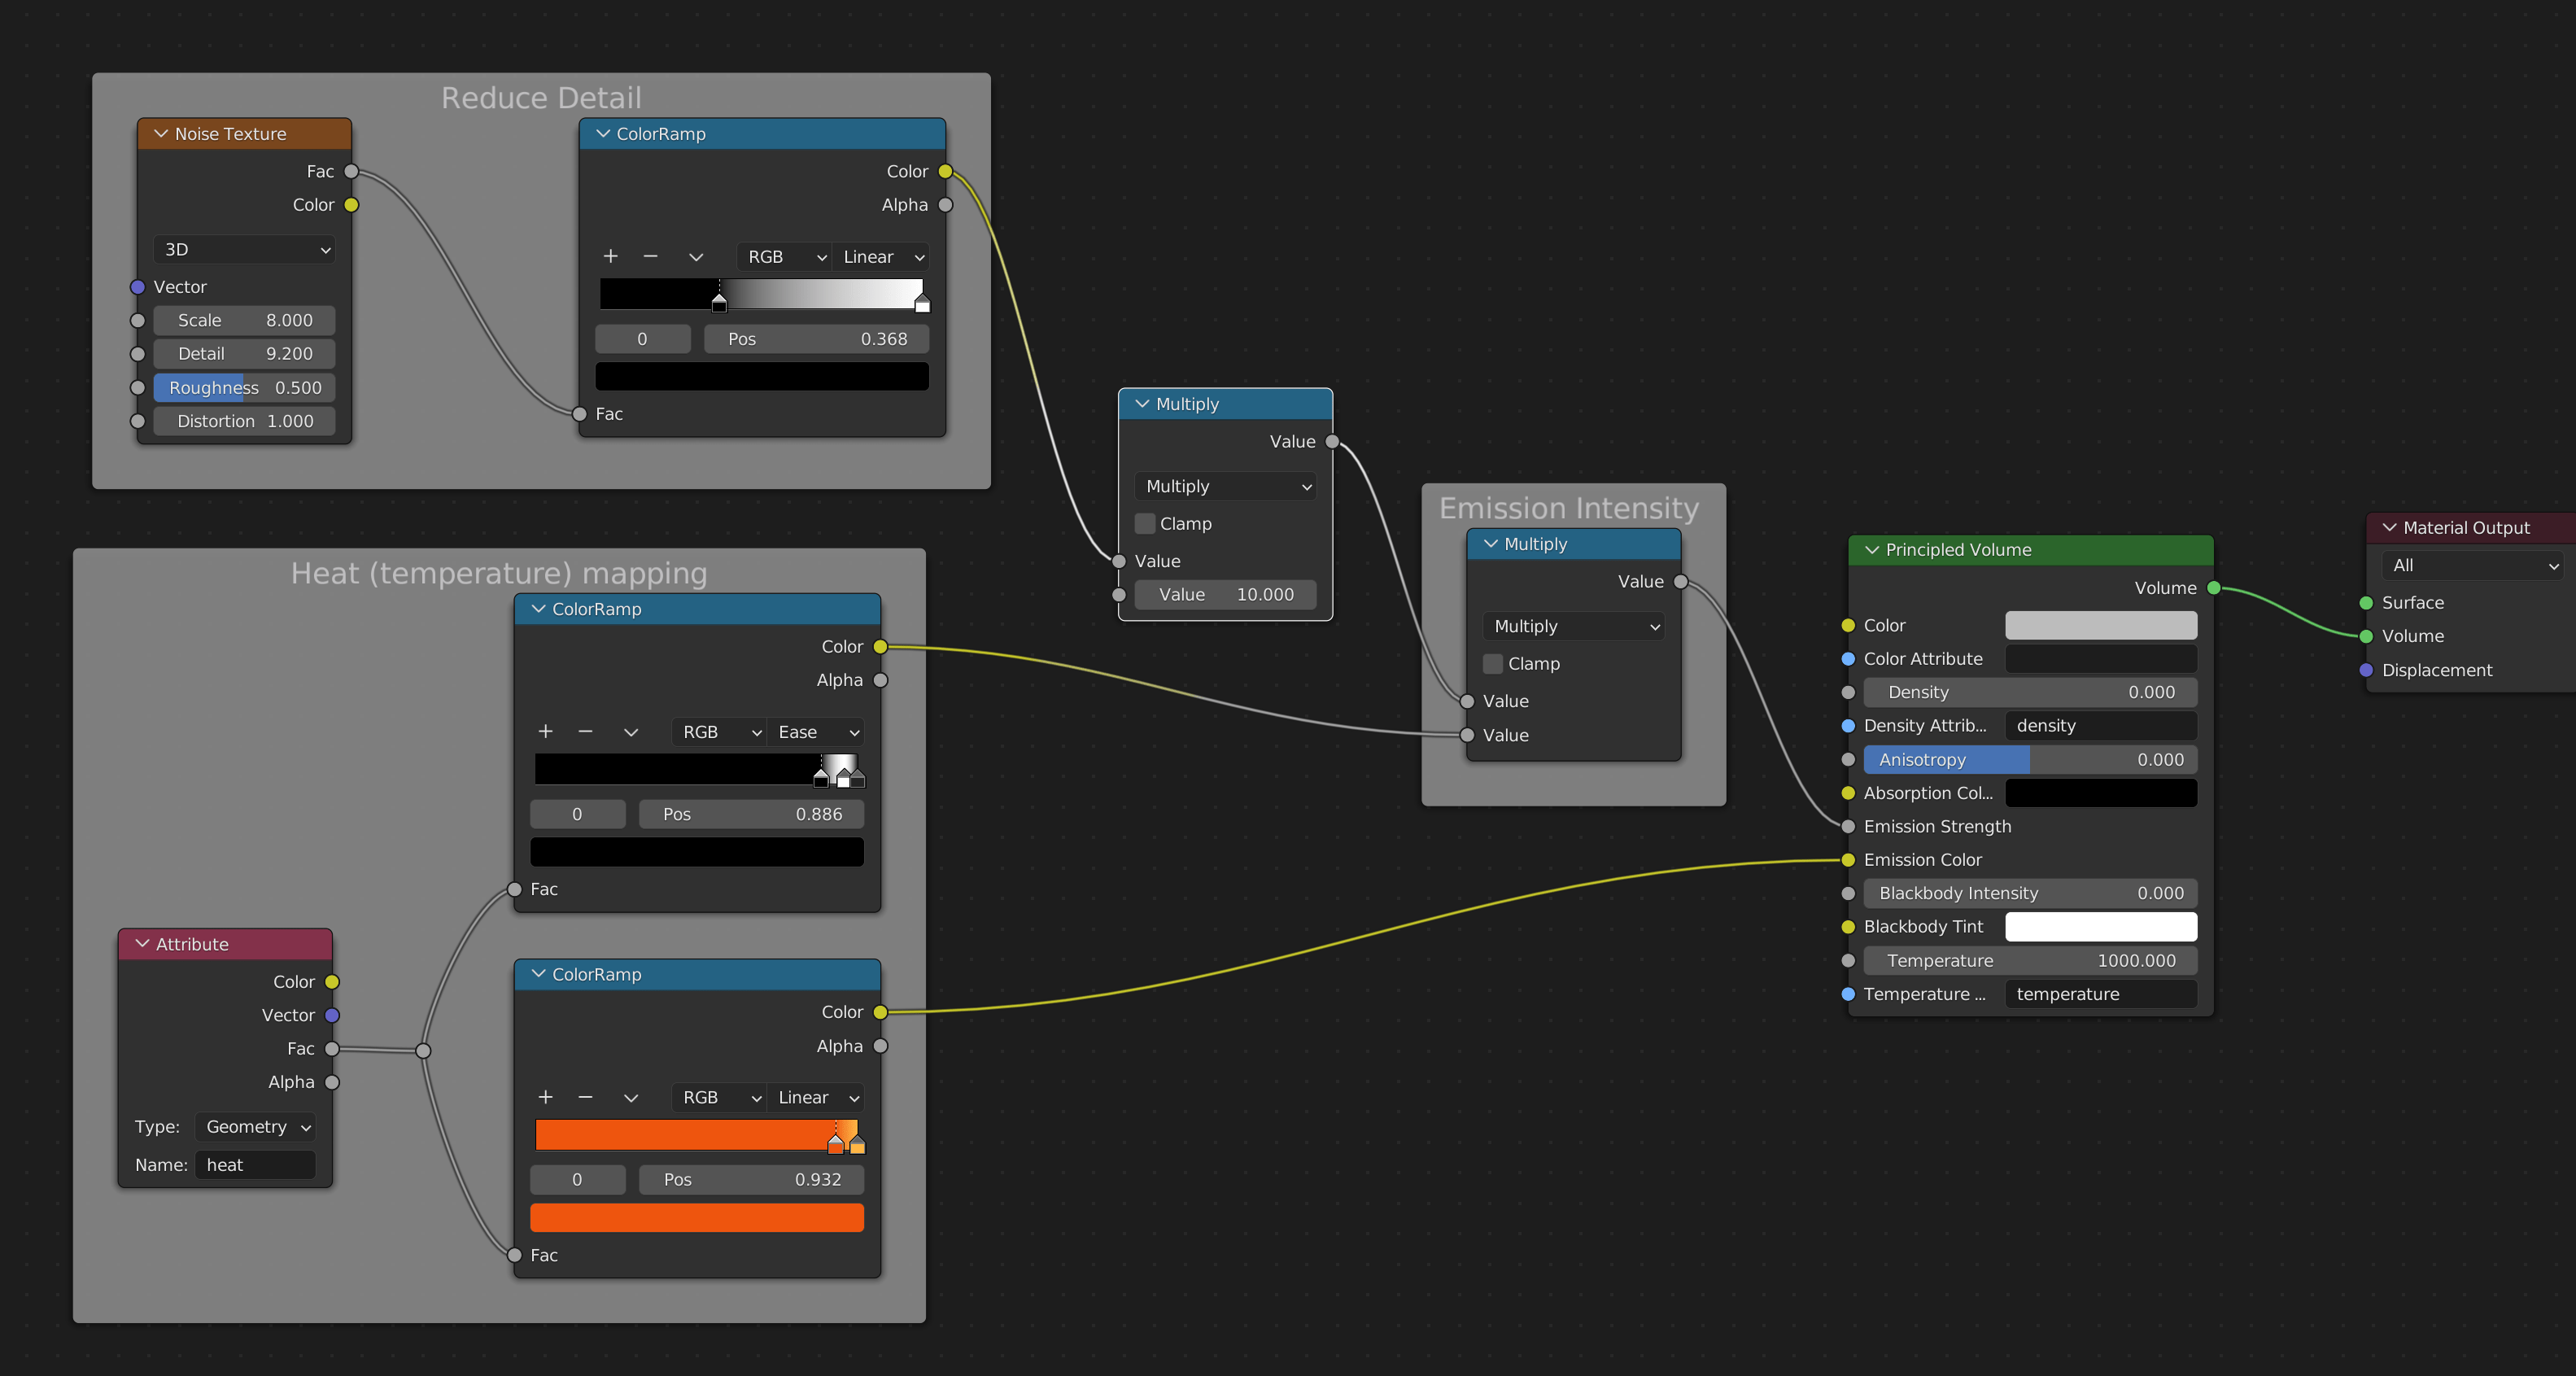Image resolution: width=2576 pixels, height=1376 pixels.
Task: Click Volume output socket of Principled Volume
Action: coord(2214,588)
